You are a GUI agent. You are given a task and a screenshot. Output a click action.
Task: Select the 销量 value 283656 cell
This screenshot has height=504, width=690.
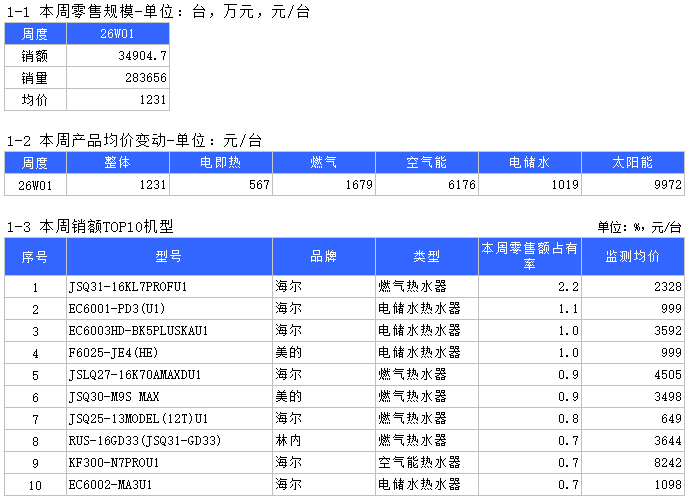(x=118, y=78)
